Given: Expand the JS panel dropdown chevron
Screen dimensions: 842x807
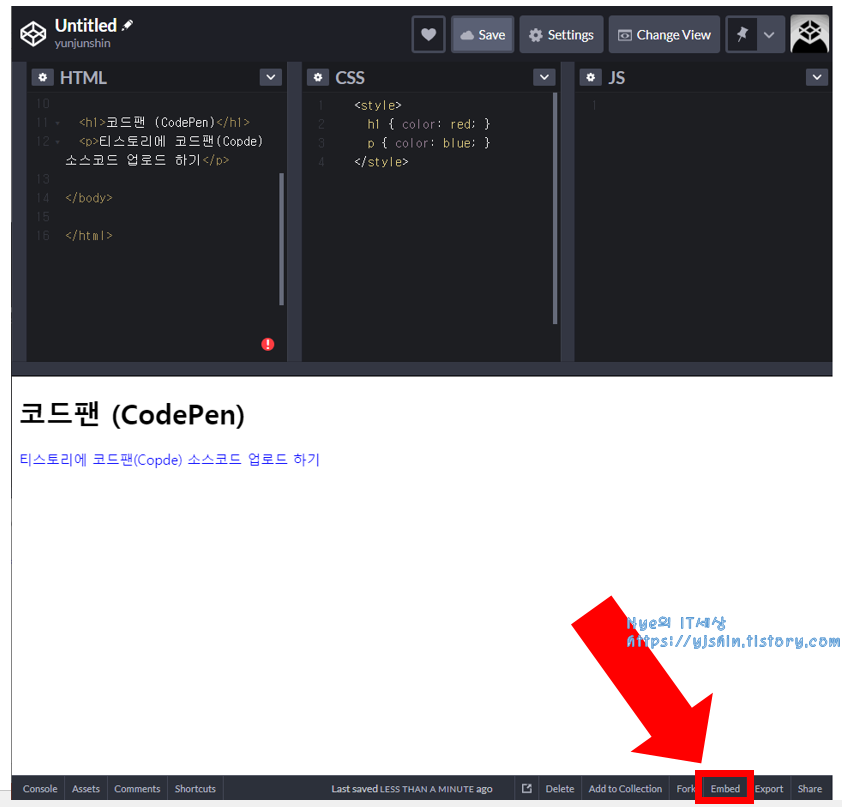Looking at the screenshot, I should coord(817,77).
